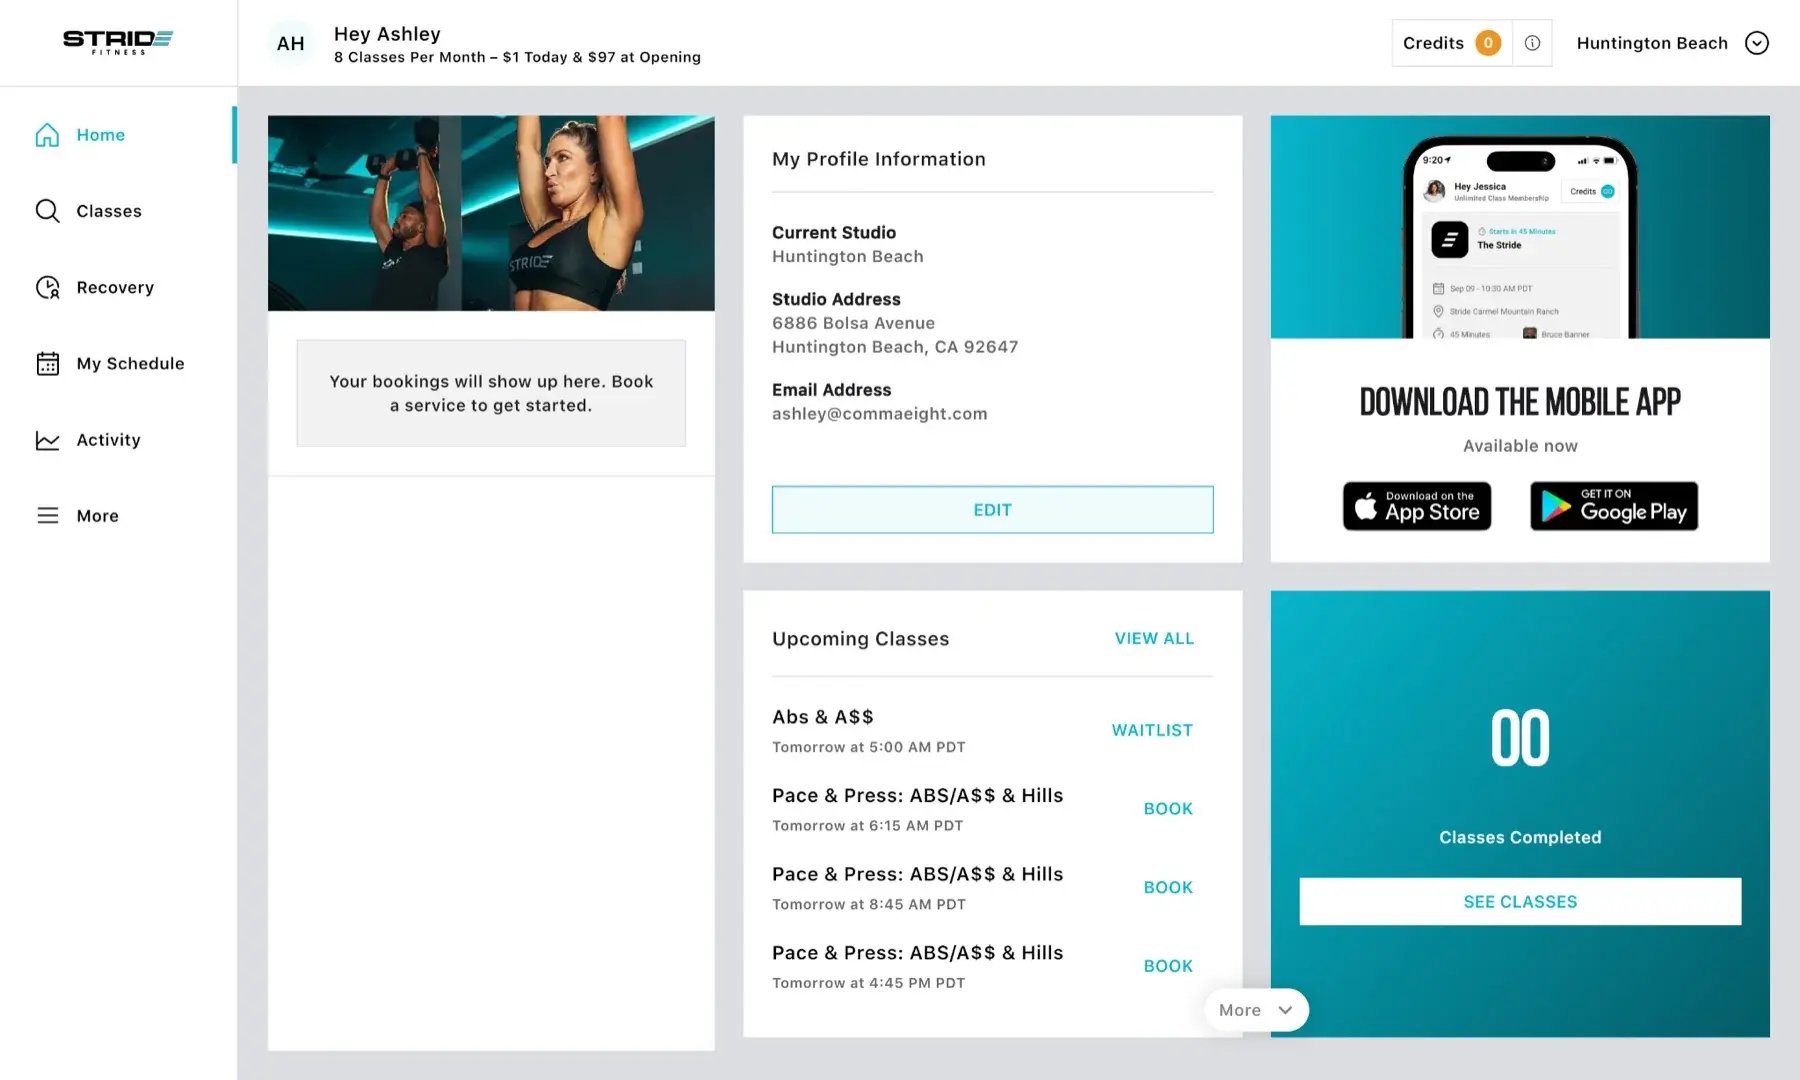Click the Home house icon in sidebar
This screenshot has height=1080, width=1800.
(x=47, y=135)
